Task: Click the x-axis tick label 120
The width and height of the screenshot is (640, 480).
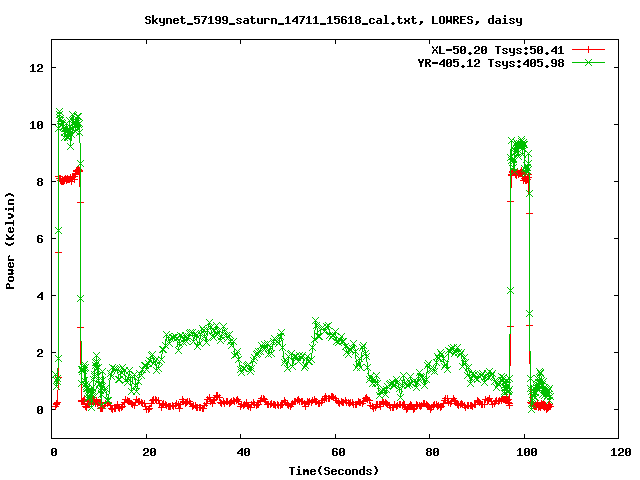Action: tap(621, 452)
